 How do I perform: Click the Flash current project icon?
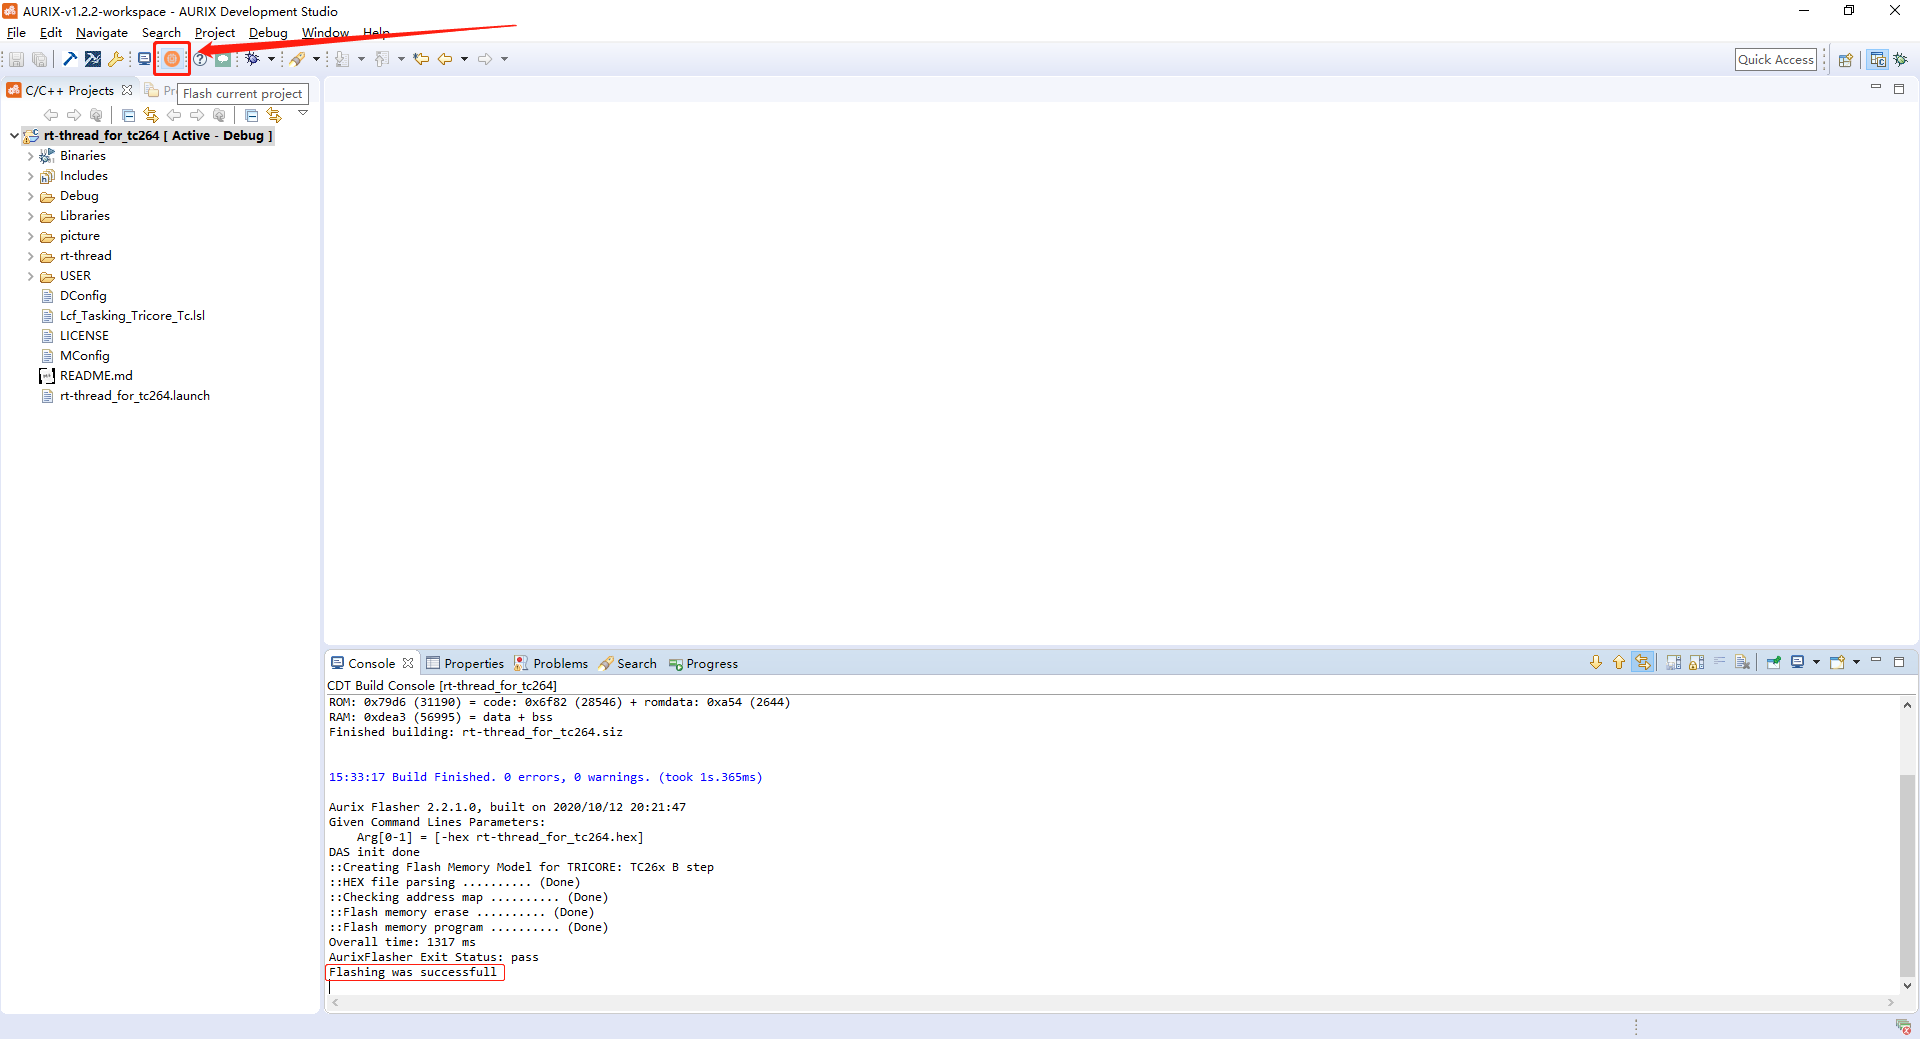click(x=172, y=59)
